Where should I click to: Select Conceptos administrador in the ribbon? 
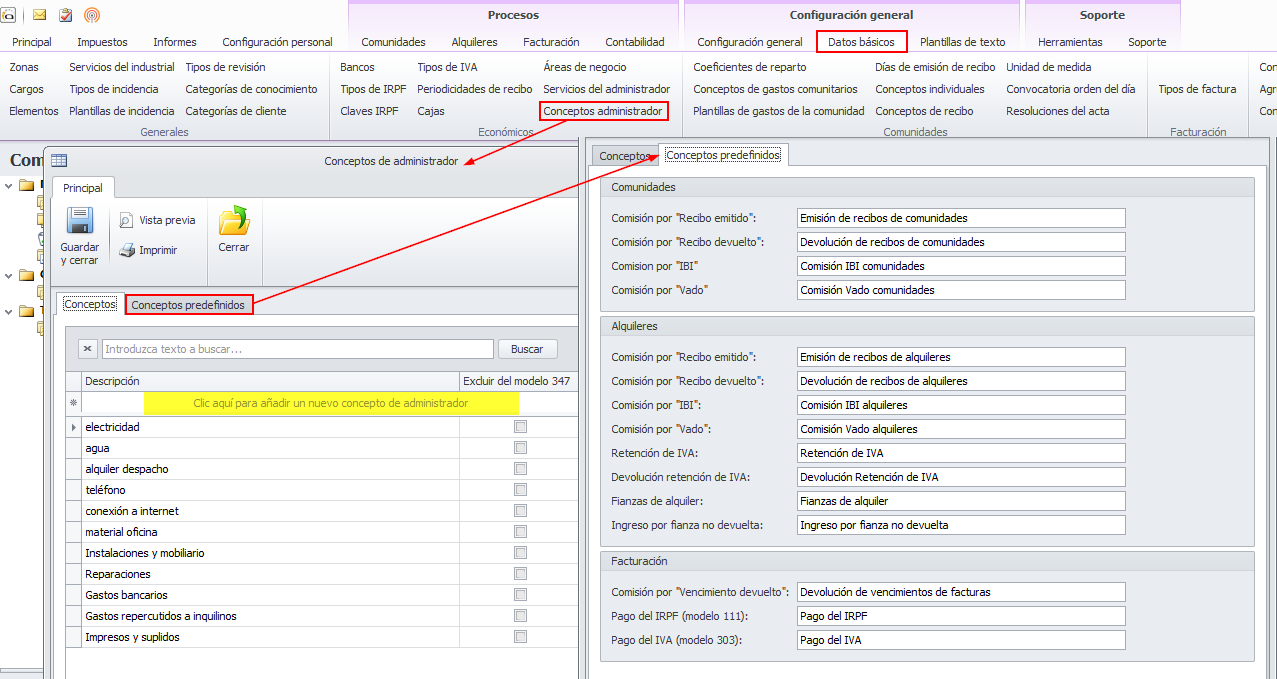[x=604, y=111]
